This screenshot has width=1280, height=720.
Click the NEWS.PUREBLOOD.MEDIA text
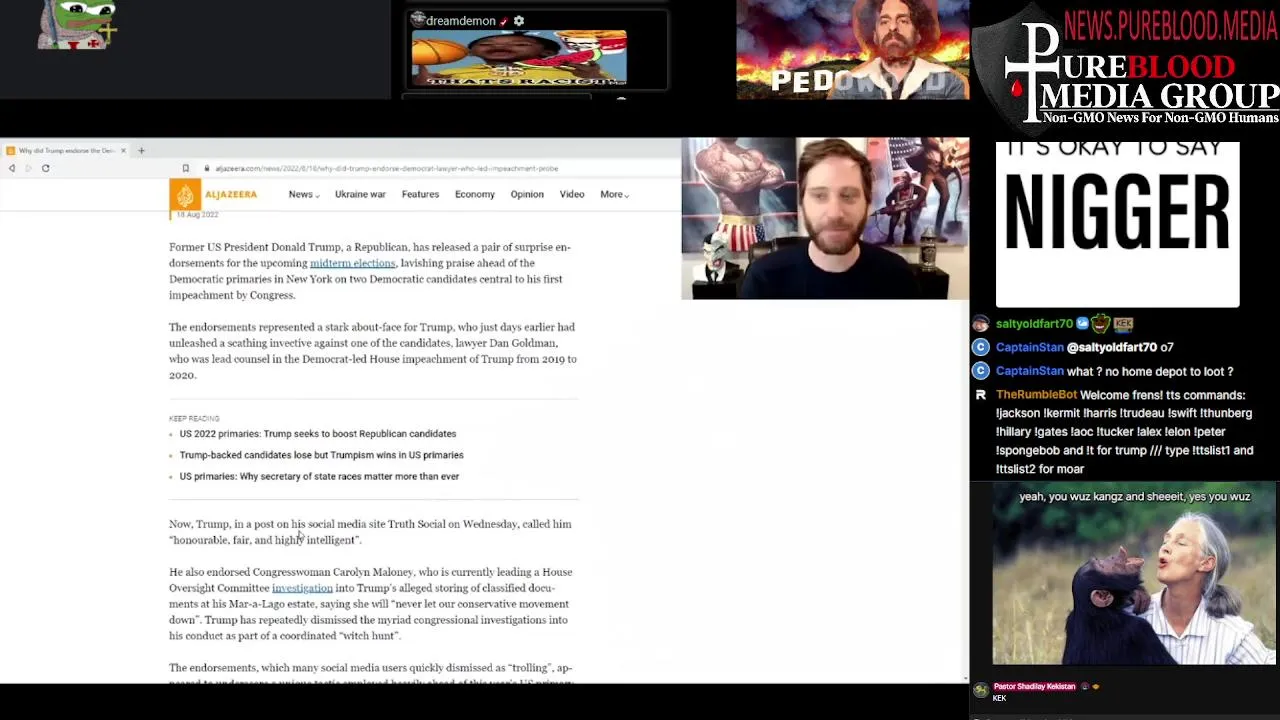click(1171, 25)
